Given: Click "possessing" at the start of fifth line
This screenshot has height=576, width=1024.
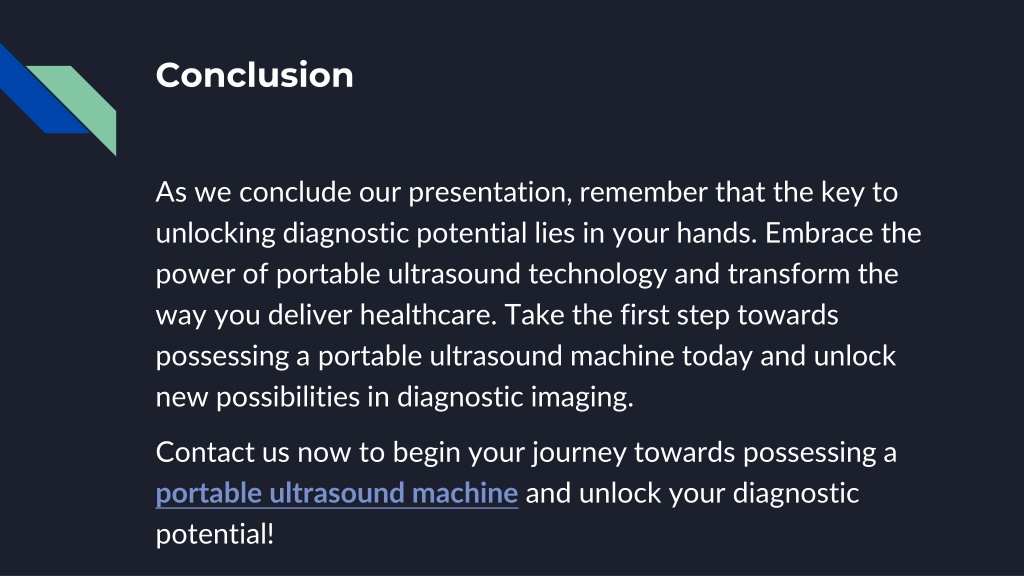Looking at the screenshot, I should tap(222, 357).
